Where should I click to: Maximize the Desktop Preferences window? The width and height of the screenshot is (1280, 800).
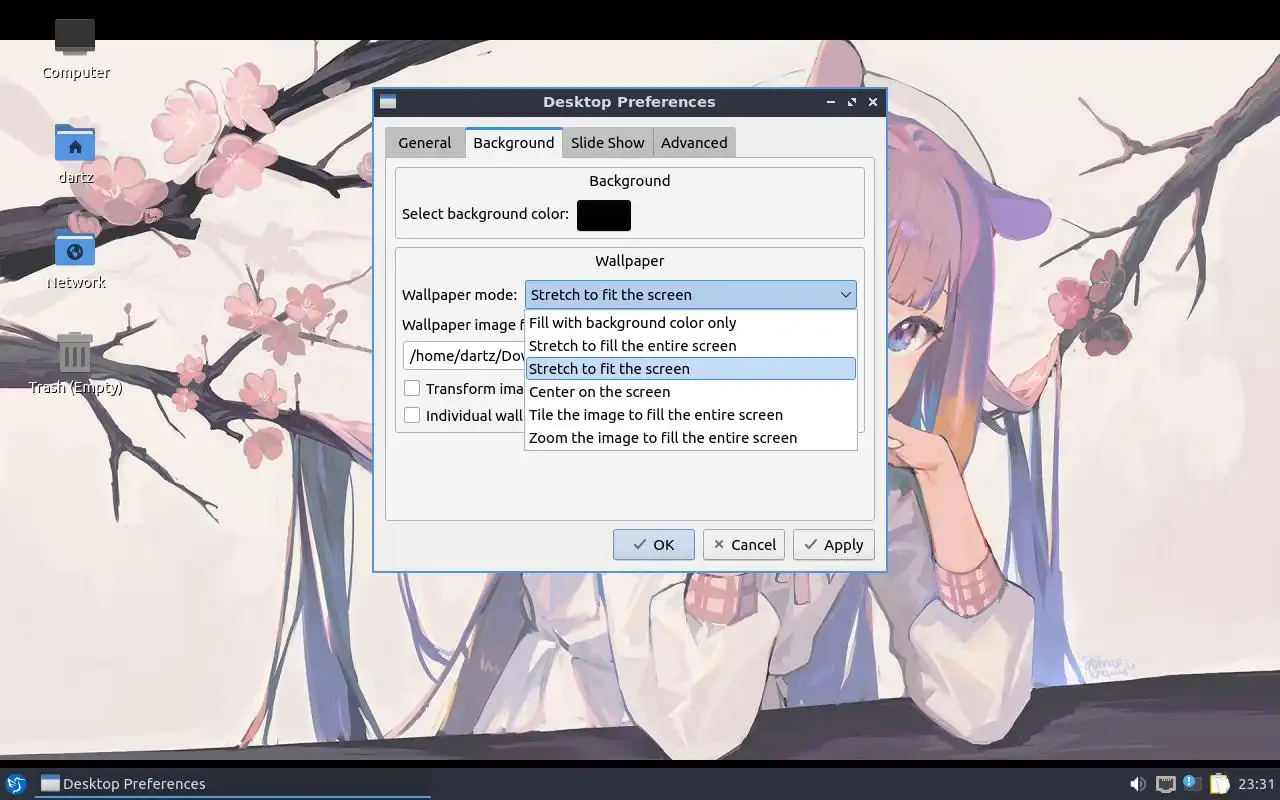[852, 102]
